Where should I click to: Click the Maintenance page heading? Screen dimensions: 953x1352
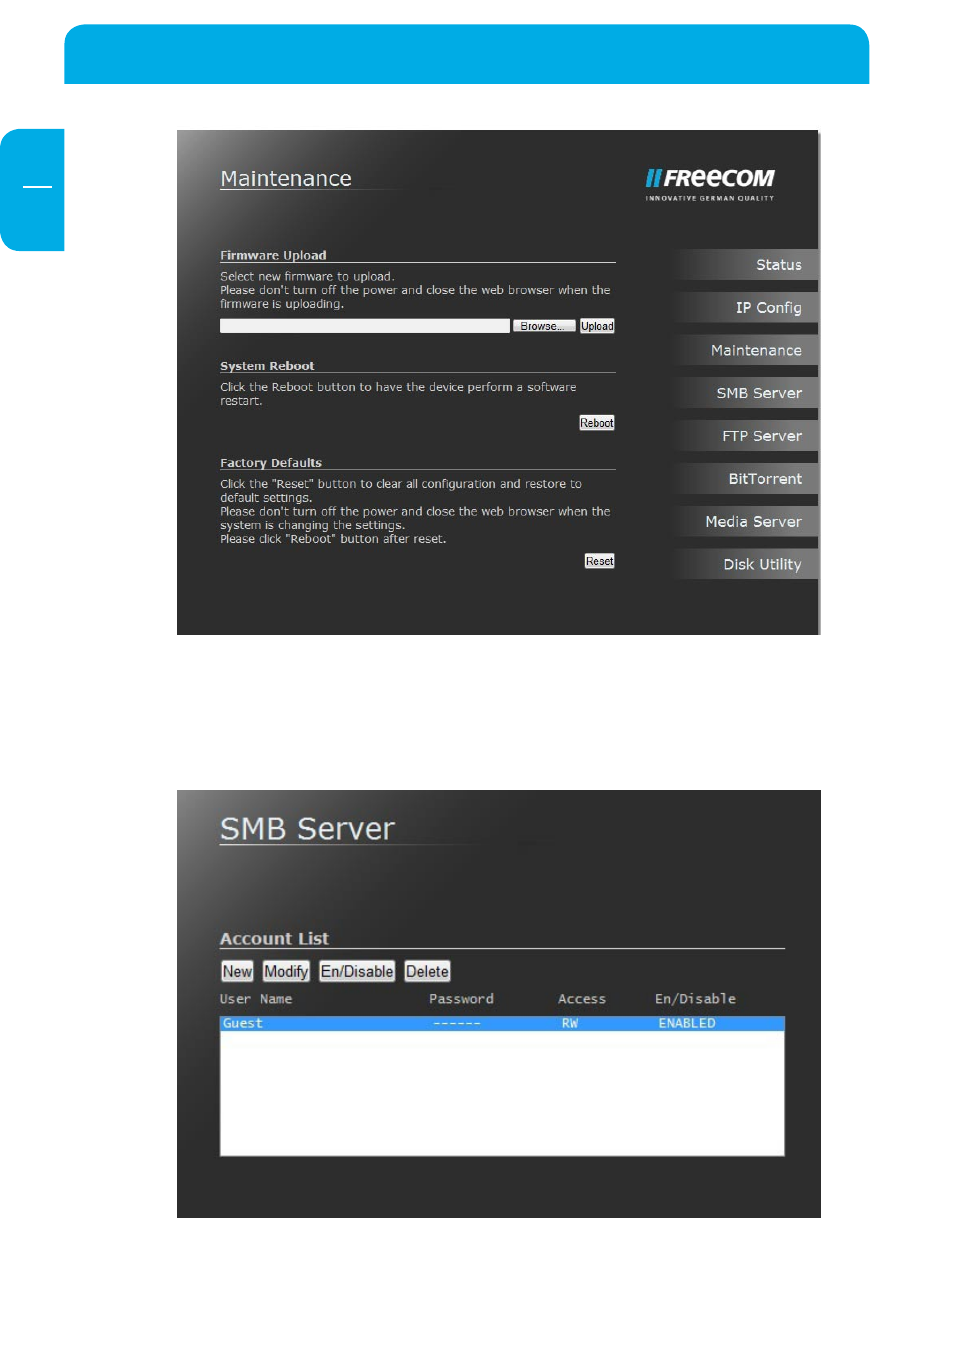286,179
